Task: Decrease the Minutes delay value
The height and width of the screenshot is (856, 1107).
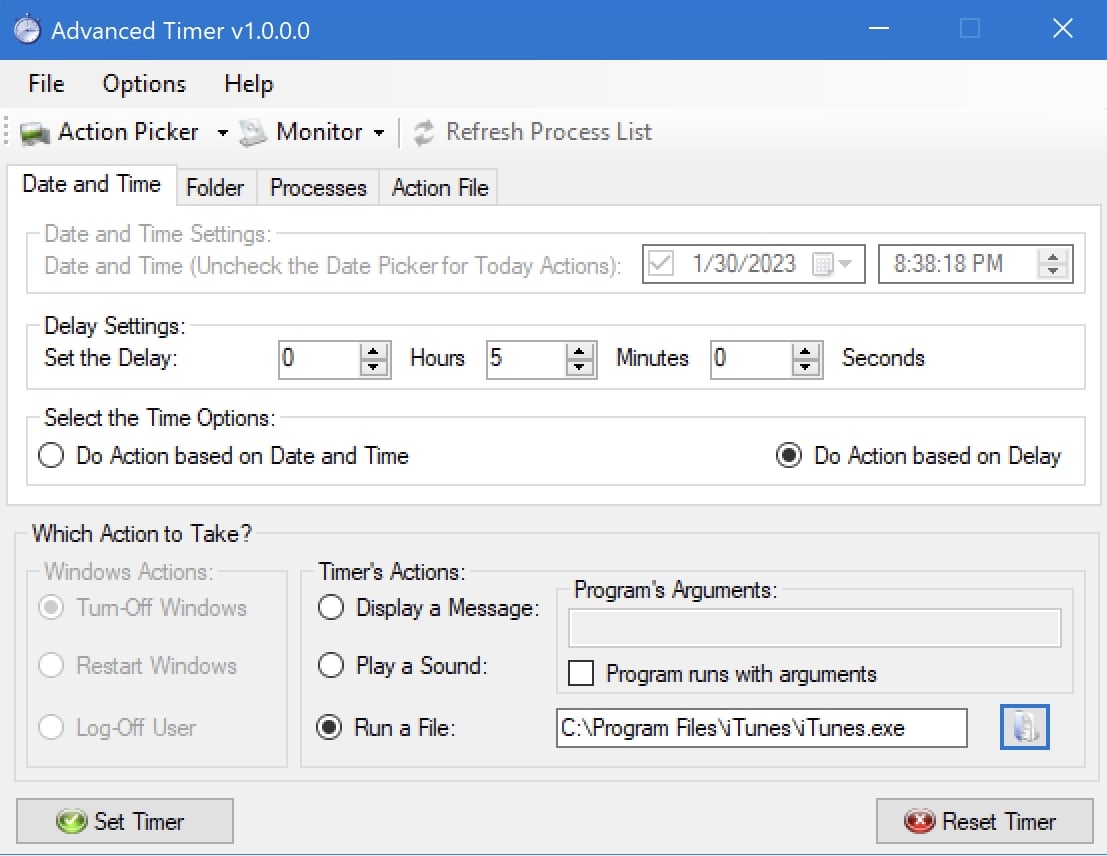Action: click(x=580, y=367)
